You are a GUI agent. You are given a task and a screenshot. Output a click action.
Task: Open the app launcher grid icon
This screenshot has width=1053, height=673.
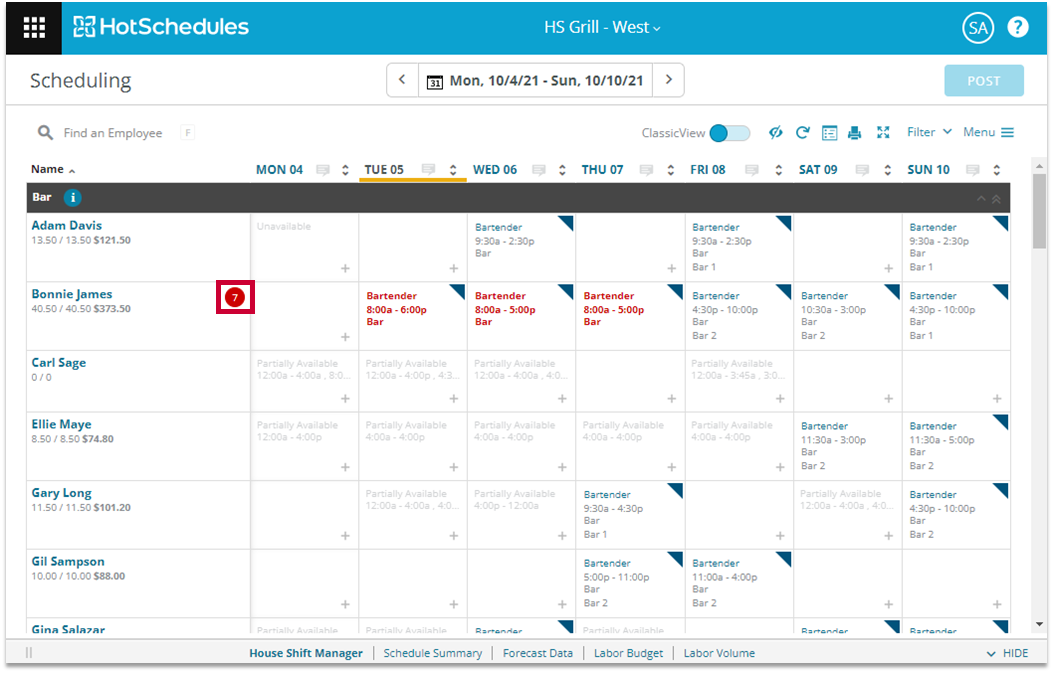(x=34, y=28)
